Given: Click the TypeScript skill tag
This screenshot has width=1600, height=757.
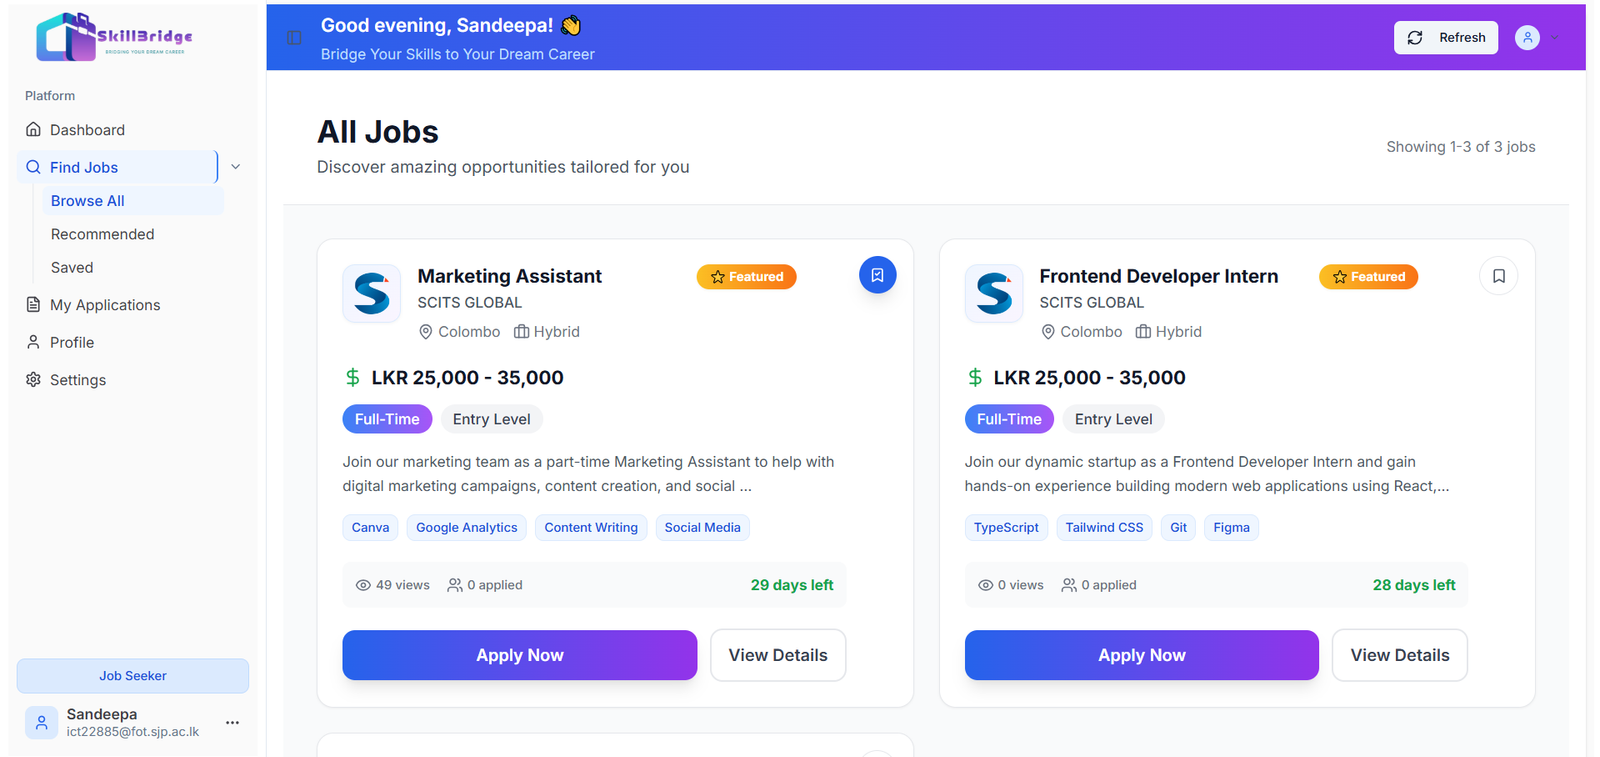Looking at the screenshot, I should tap(1006, 528).
